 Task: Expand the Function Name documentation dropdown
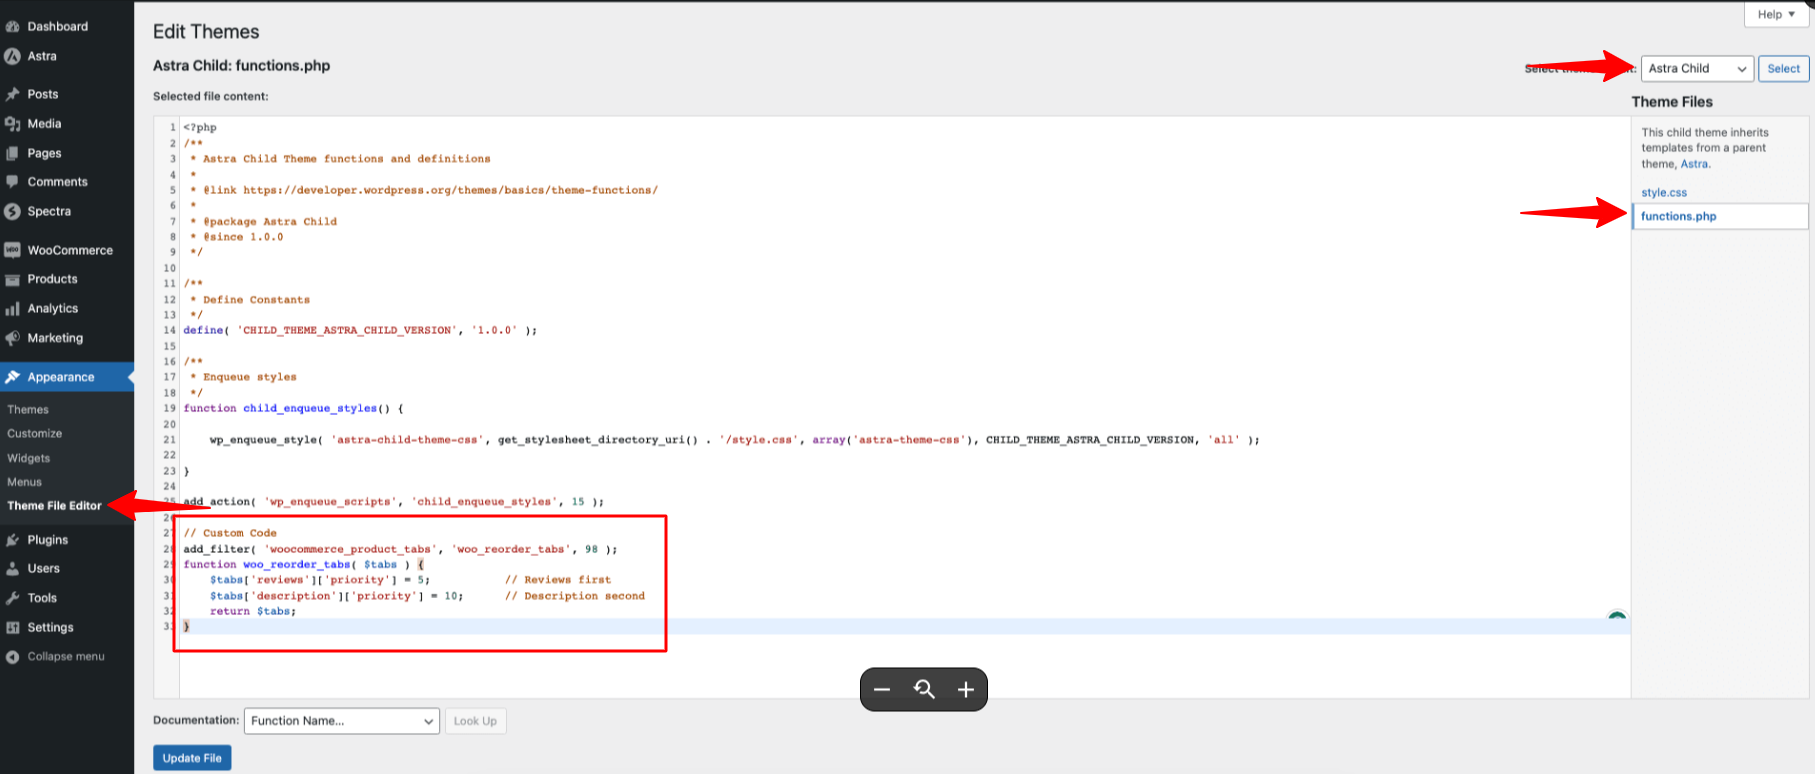point(341,721)
